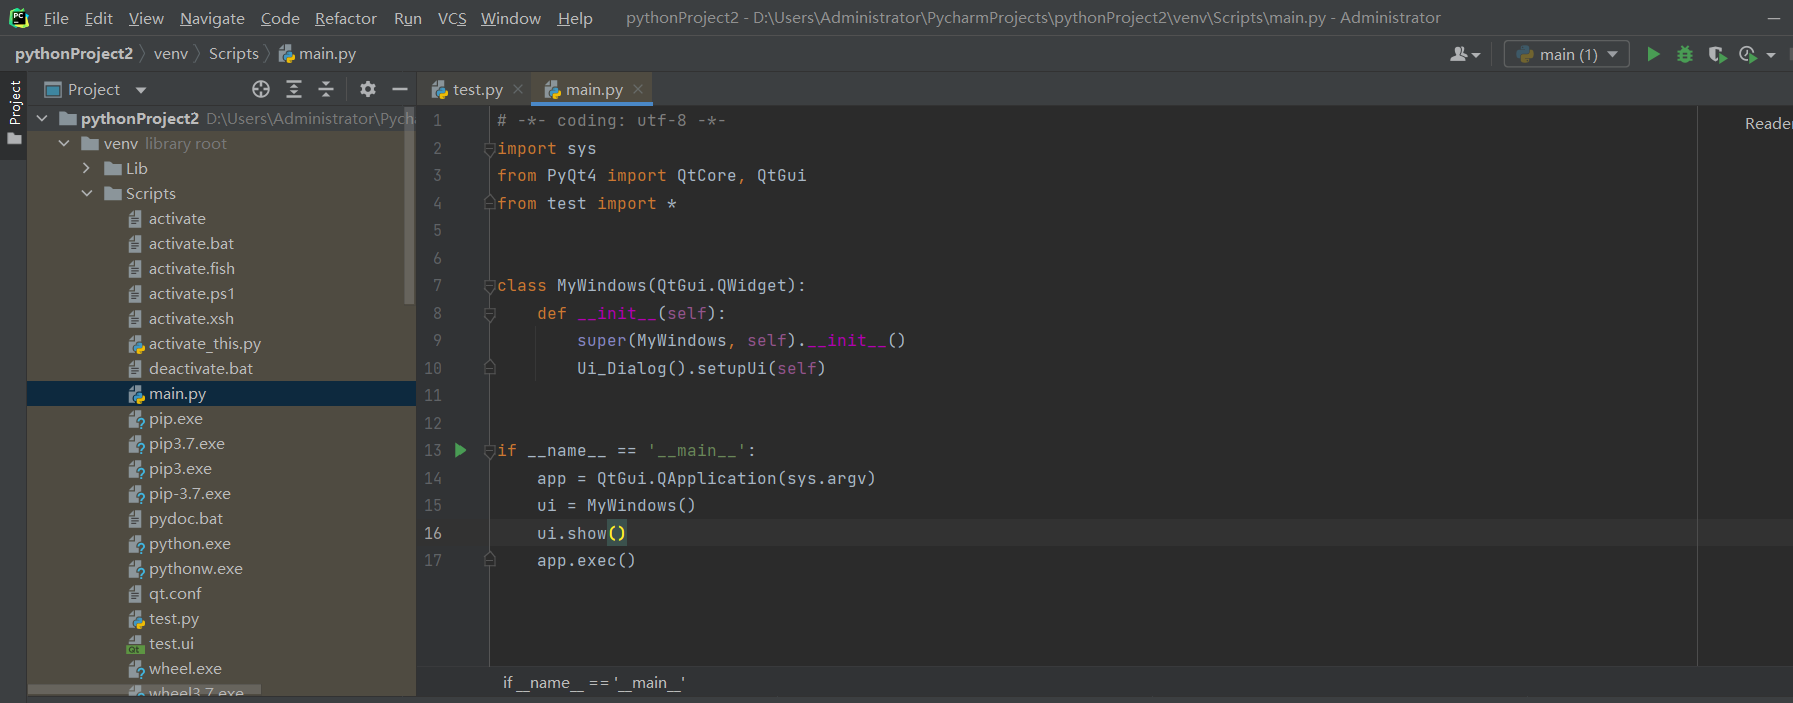
Task: Expand the Lib folder
Action: tap(86, 168)
